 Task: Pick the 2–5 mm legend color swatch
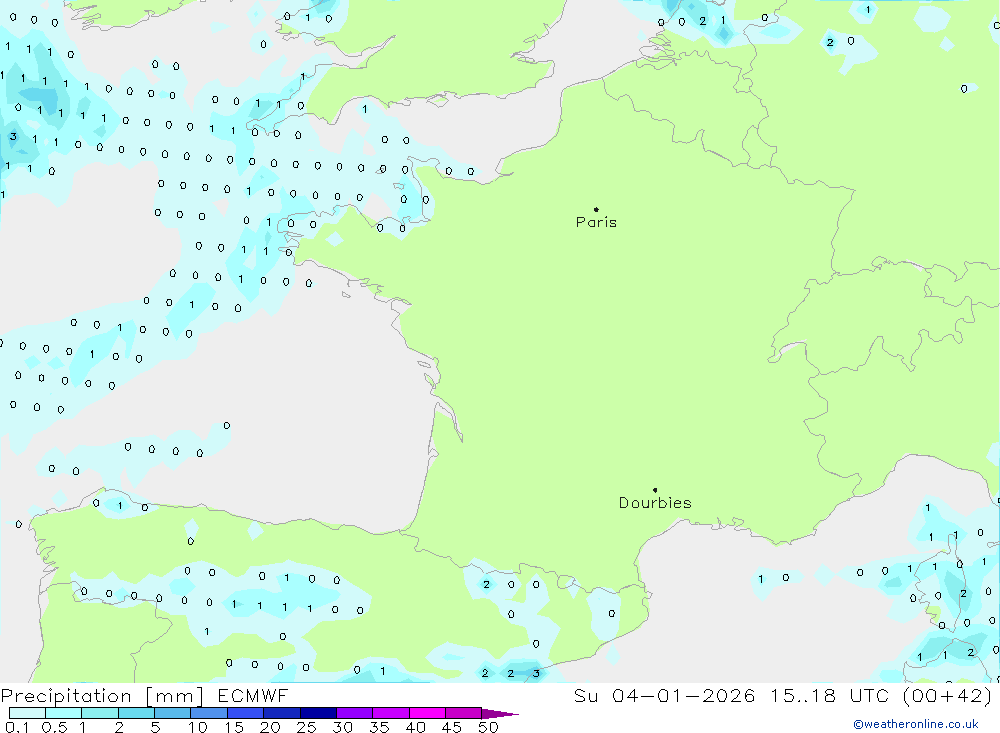click(136, 713)
